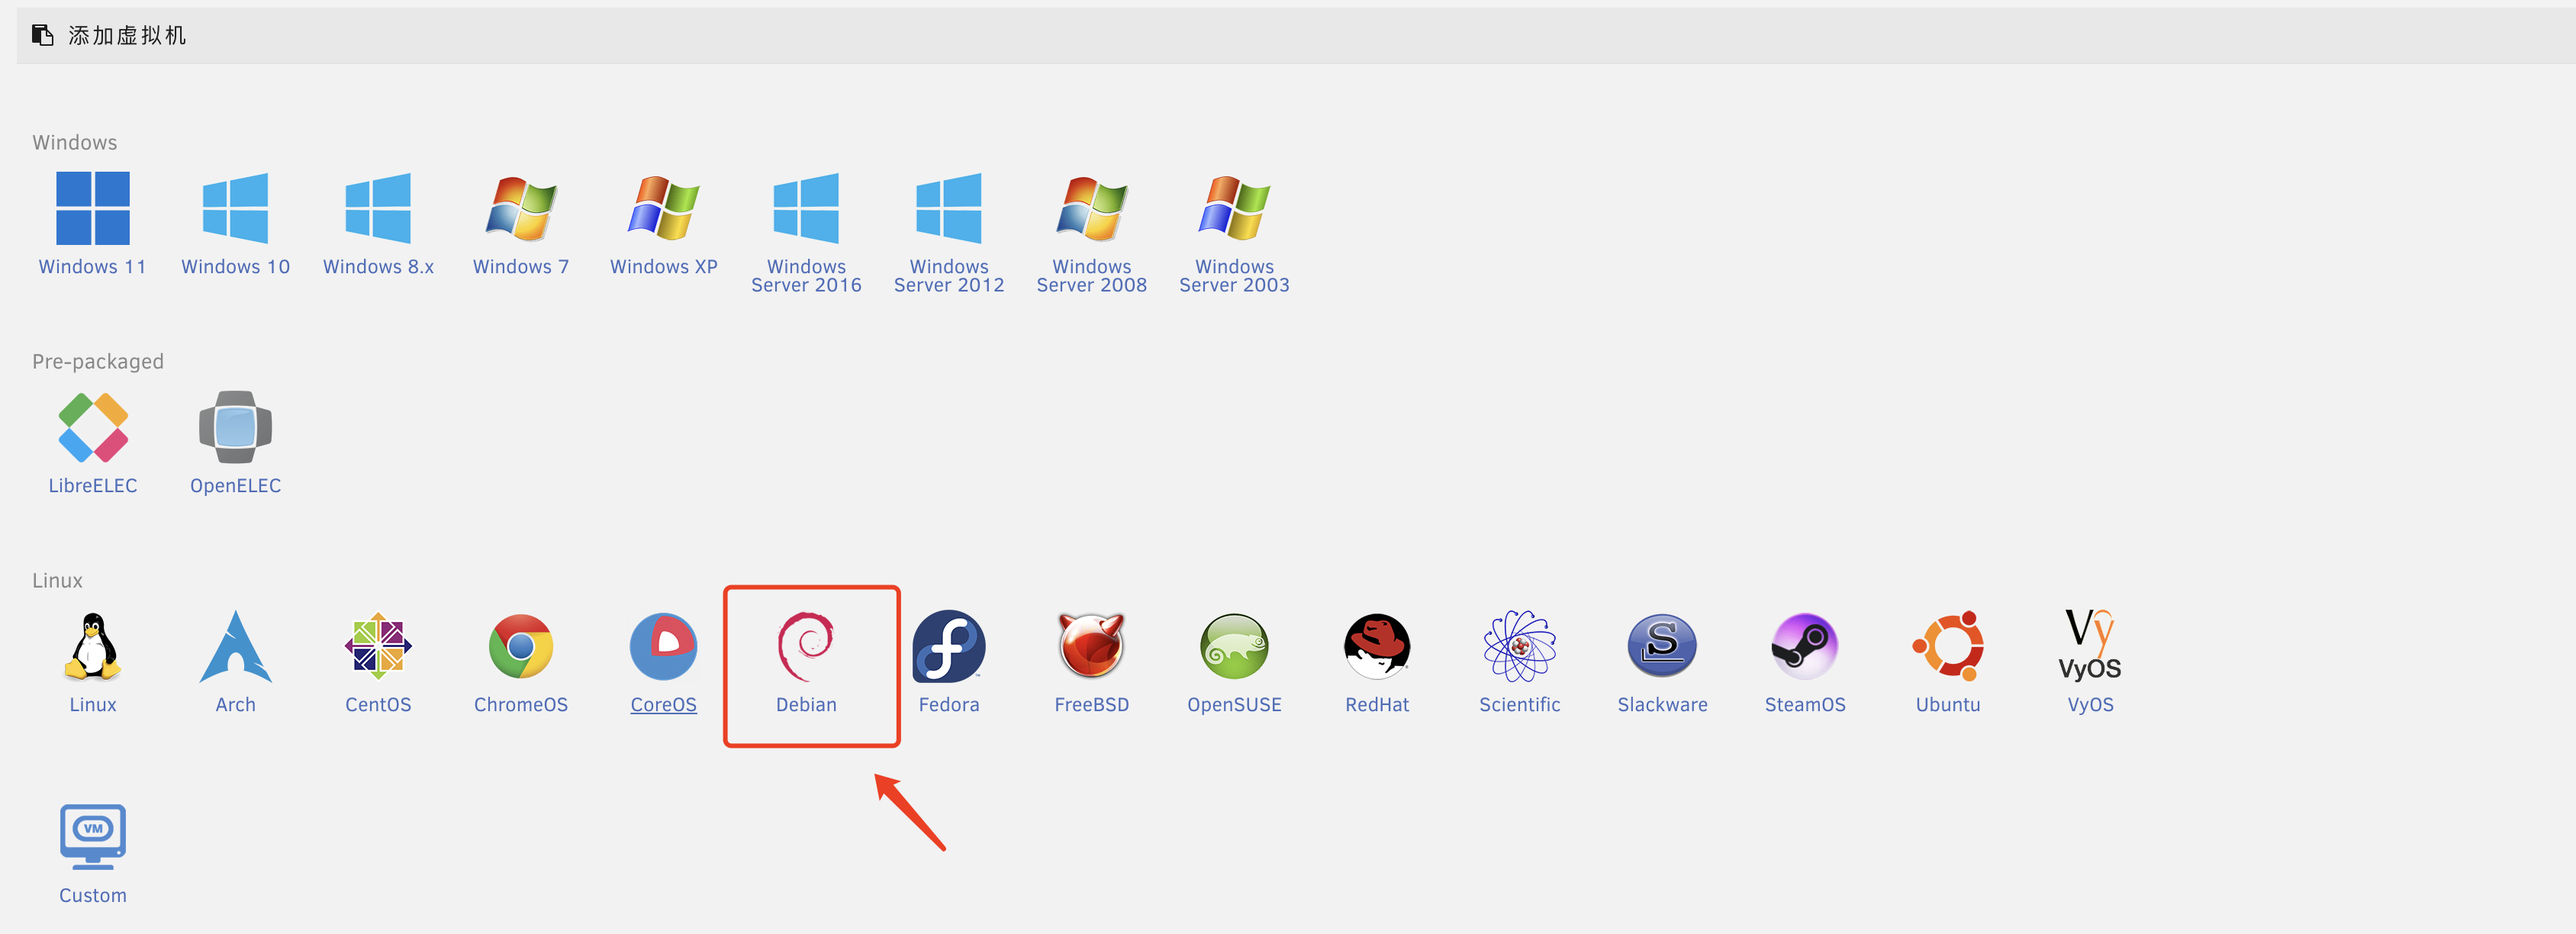Viewport: 2576px width, 934px height.
Task: Click the ChromeOS text link
Action: pos(521,705)
